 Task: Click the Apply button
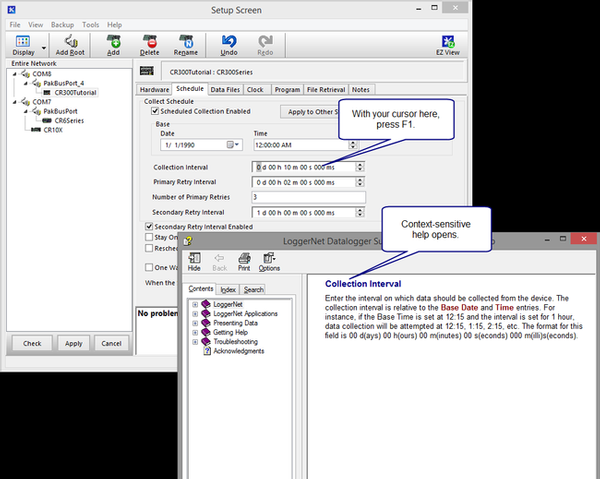tap(74, 343)
